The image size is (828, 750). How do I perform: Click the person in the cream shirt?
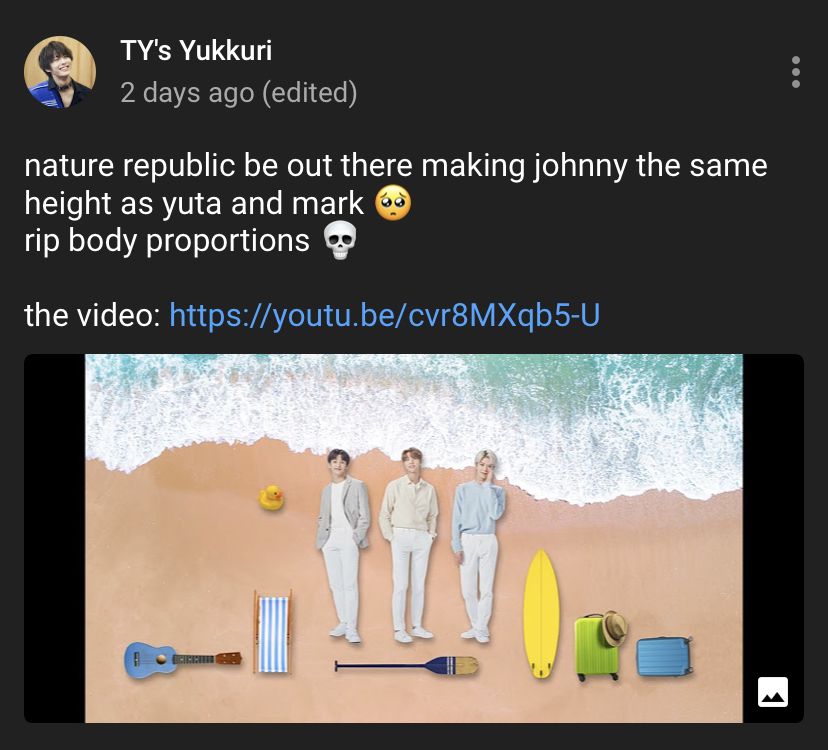pos(410,544)
